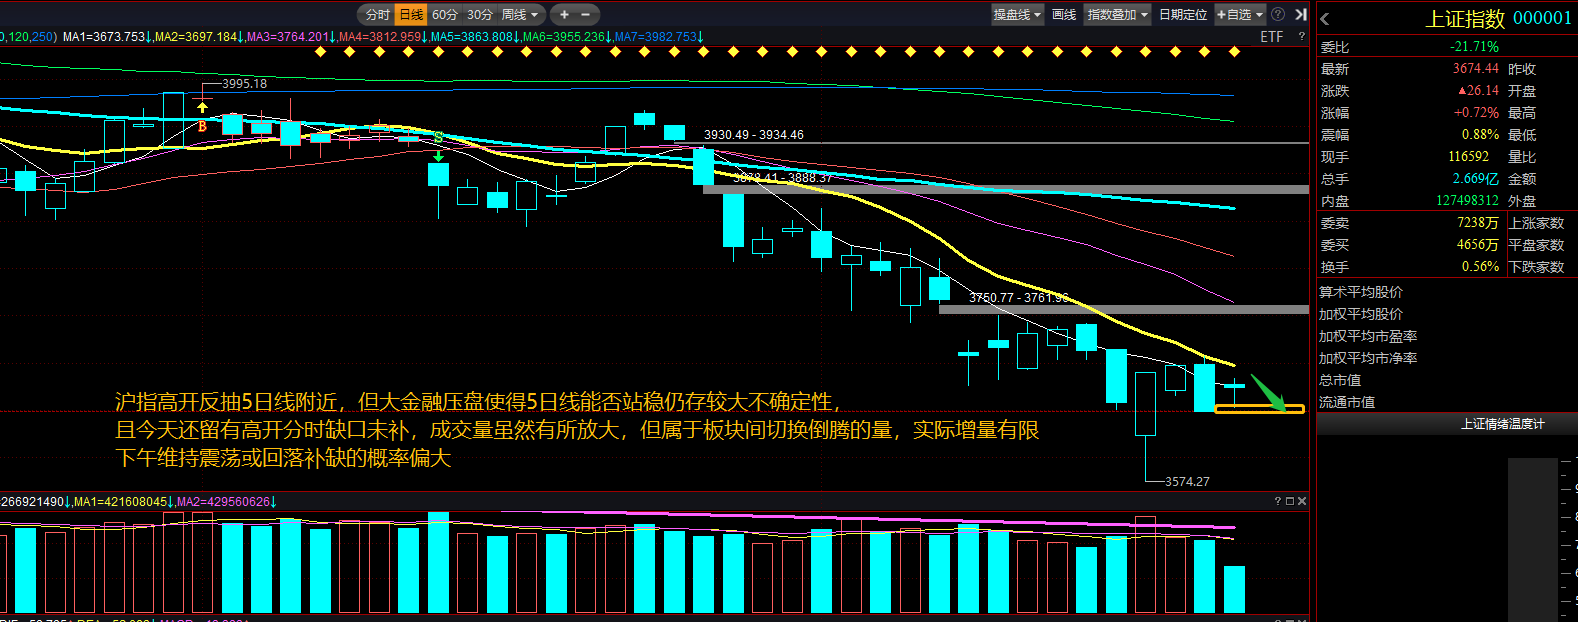This screenshot has width=1578, height=622.
Task: Click the 震幅 value 0.88%
Action: click(x=1480, y=135)
